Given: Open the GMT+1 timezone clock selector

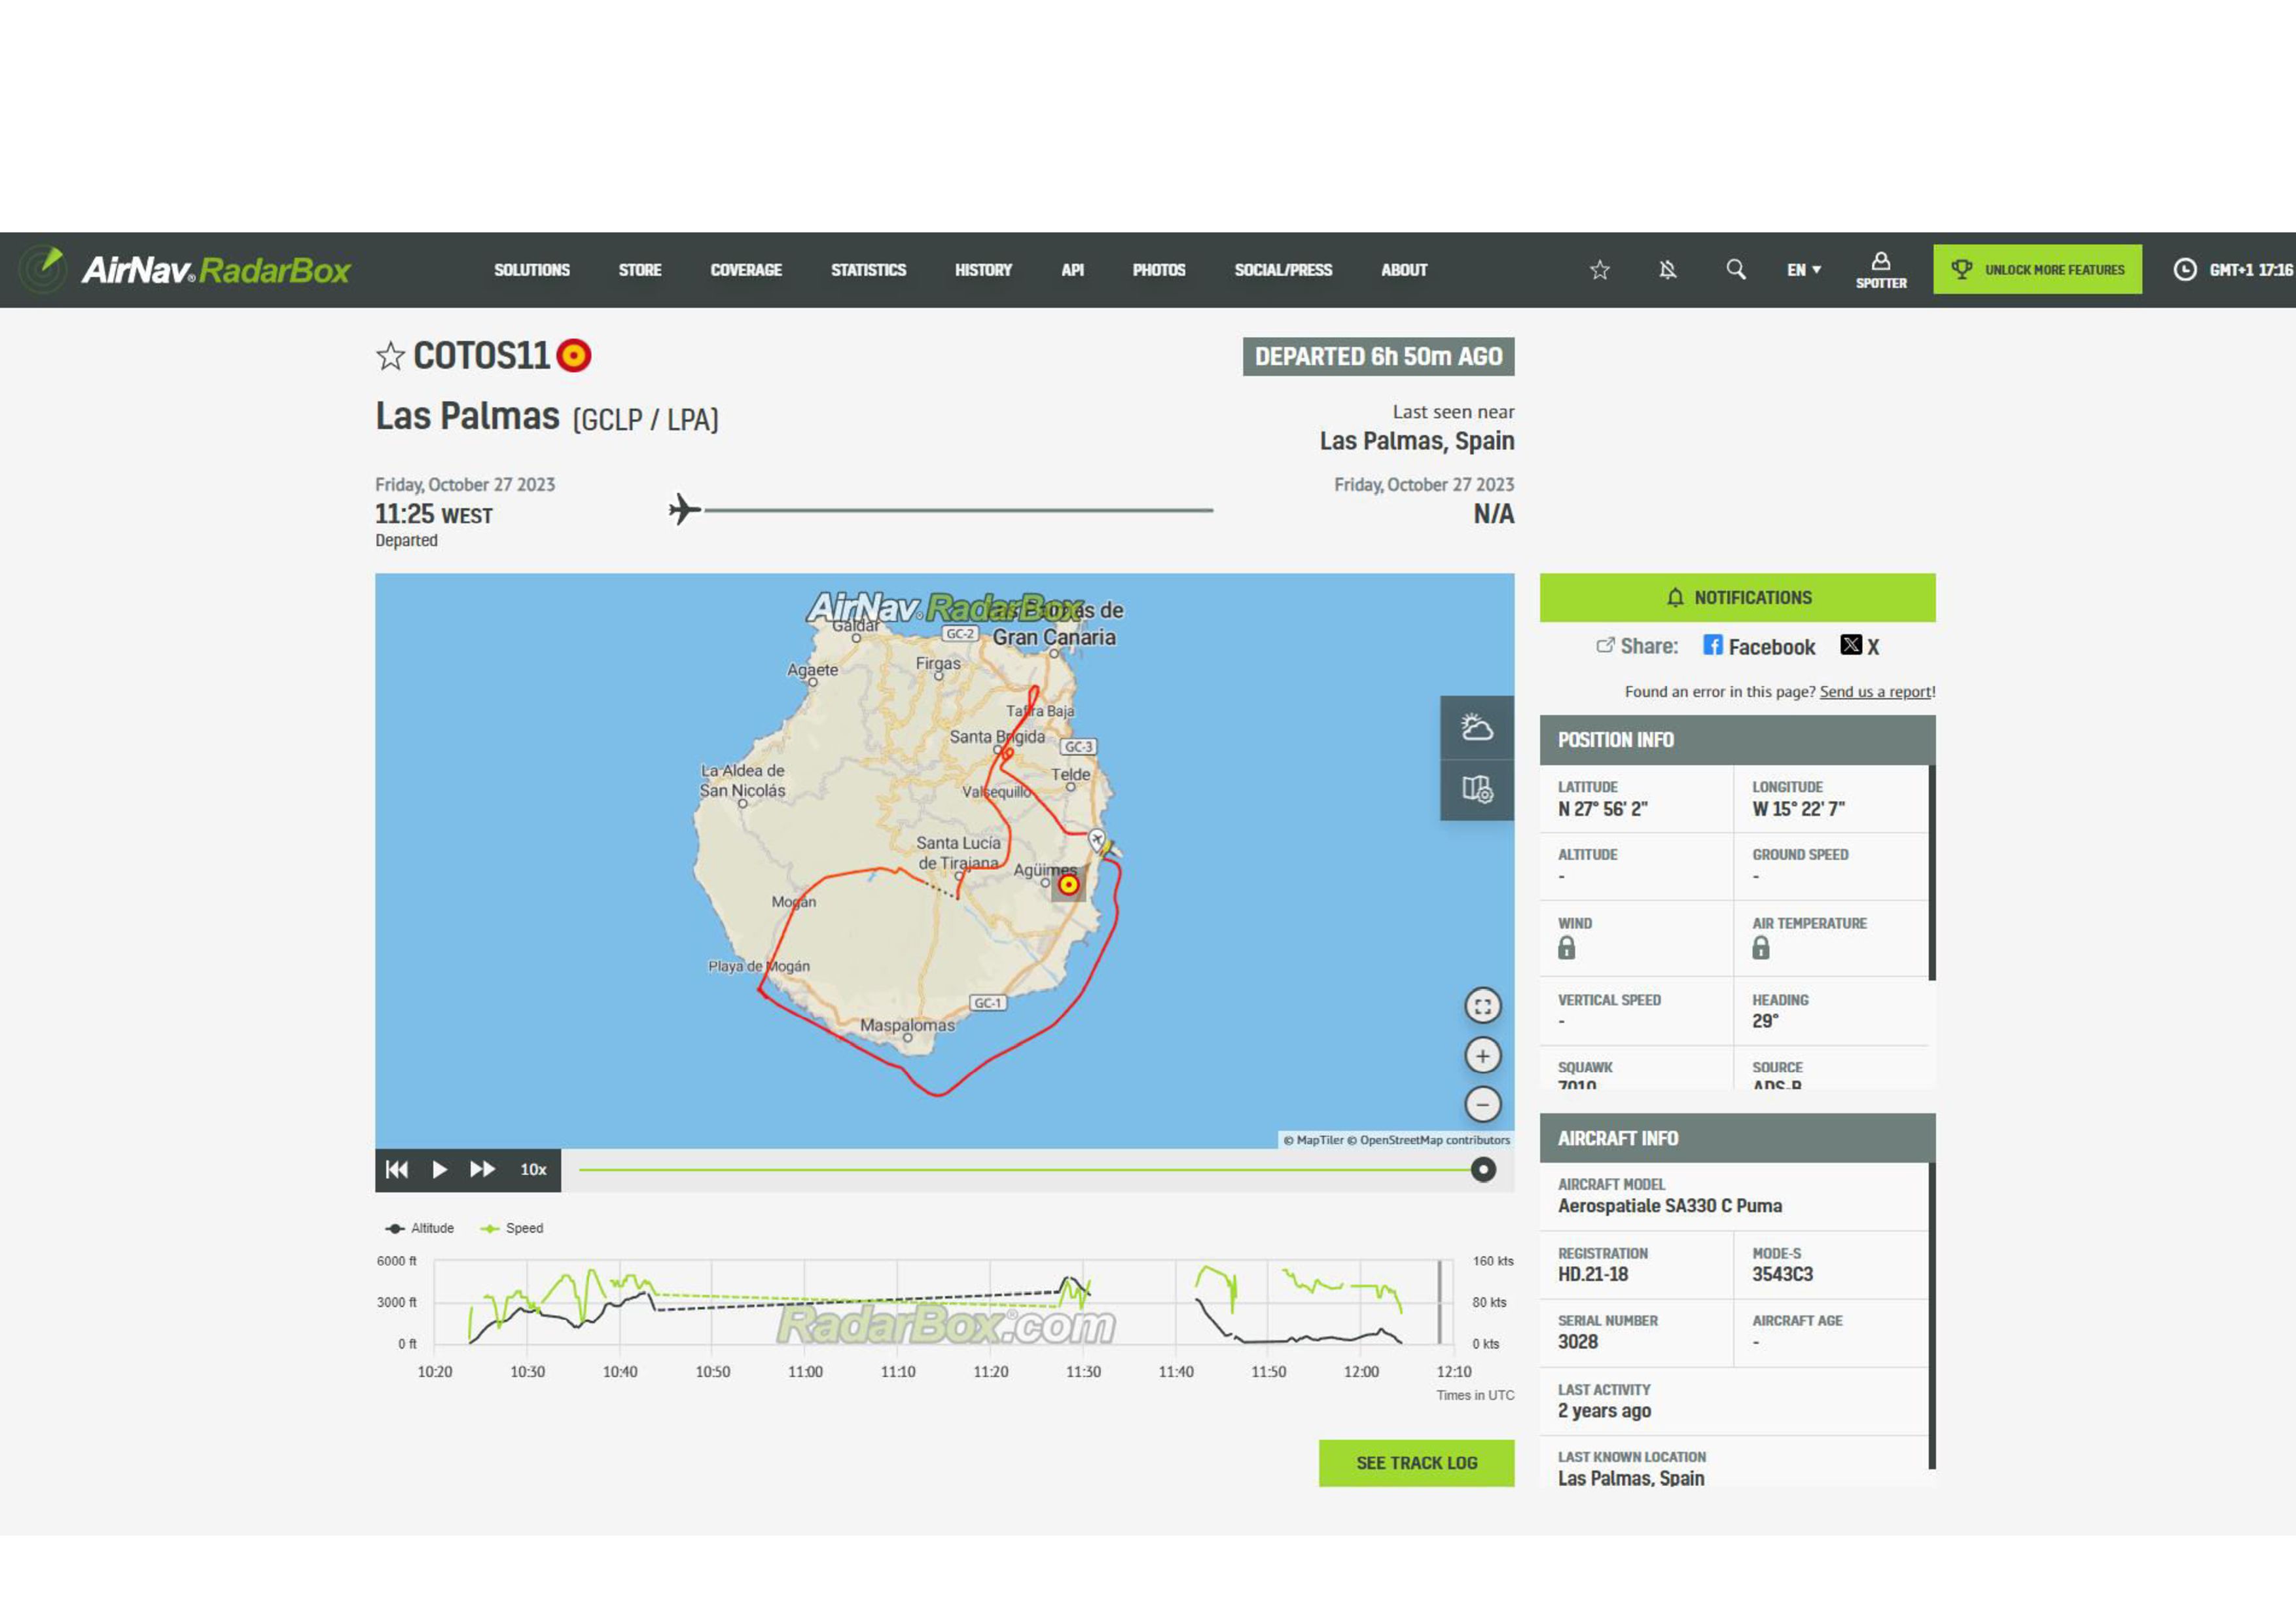Looking at the screenshot, I should [x=2232, y=270].
